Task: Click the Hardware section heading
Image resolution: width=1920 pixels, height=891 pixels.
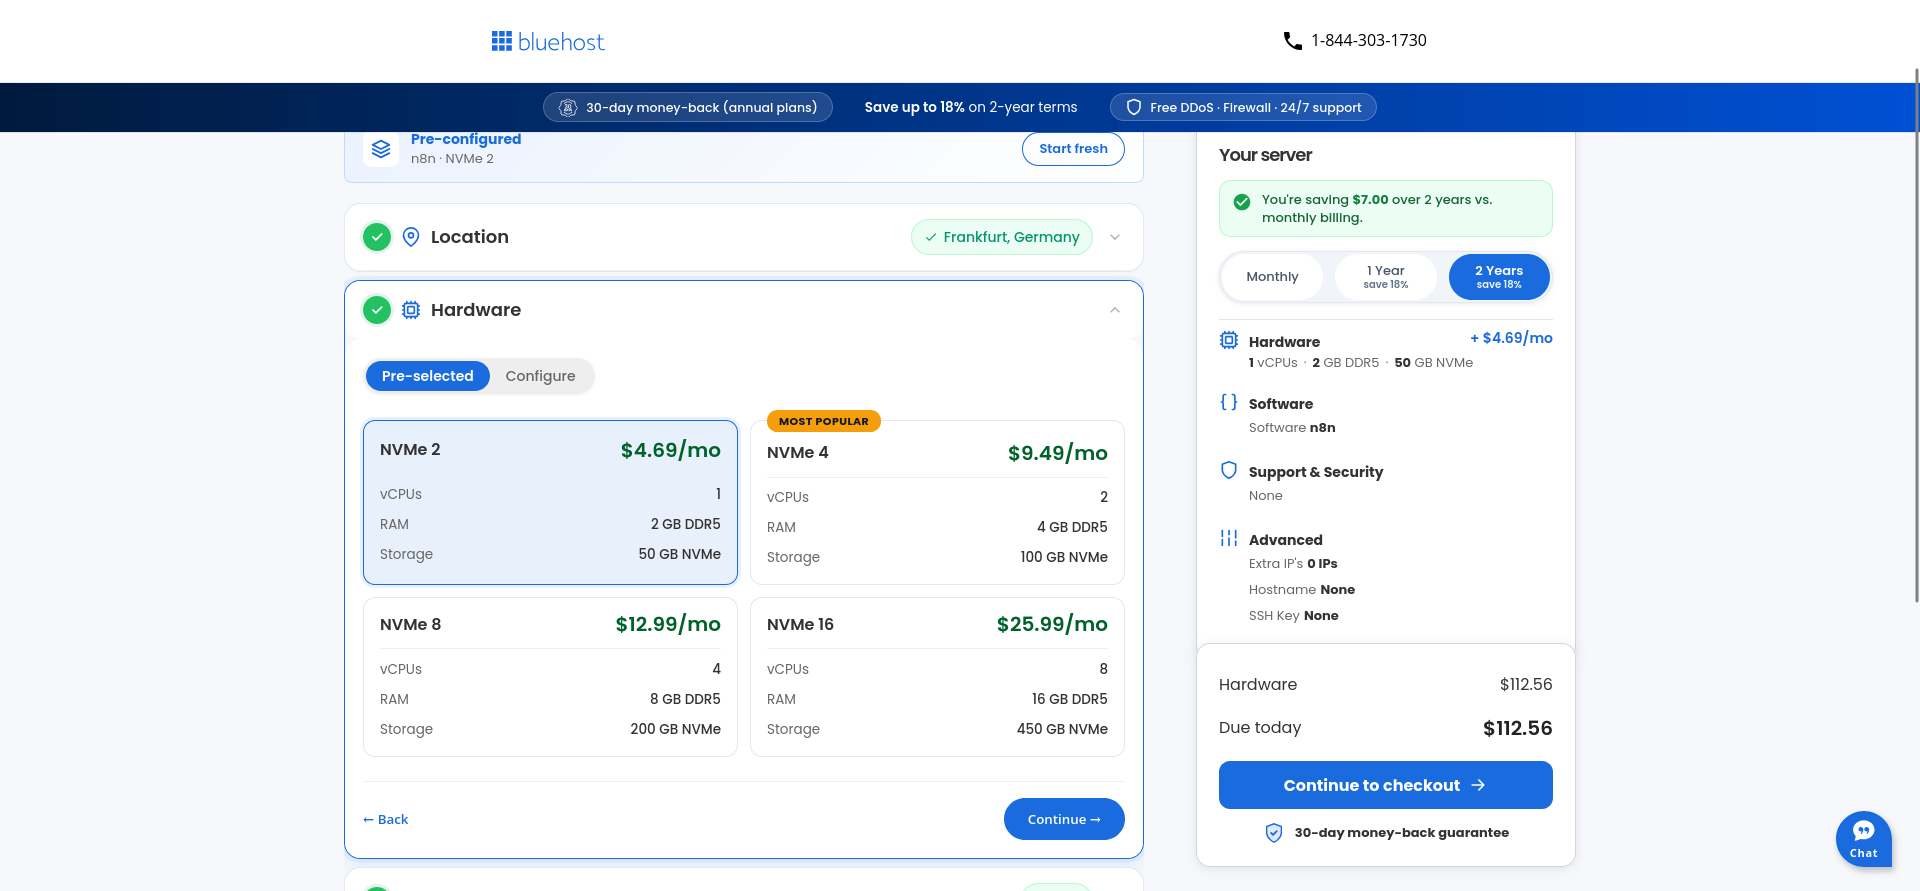Action: [476, 310]
